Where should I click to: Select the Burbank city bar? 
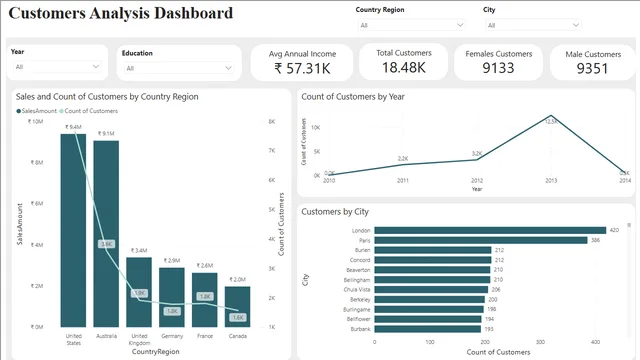(x=428, y=329)
